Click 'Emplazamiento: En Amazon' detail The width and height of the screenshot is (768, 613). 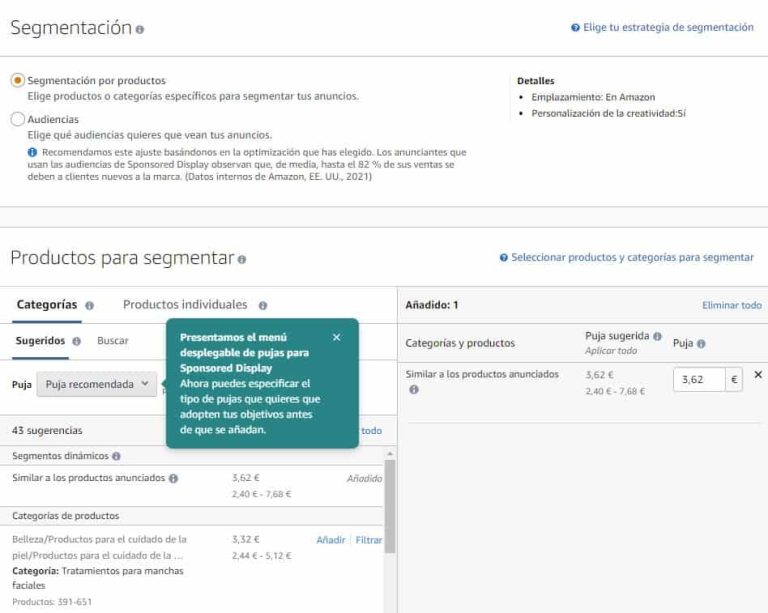coord(593,97)
